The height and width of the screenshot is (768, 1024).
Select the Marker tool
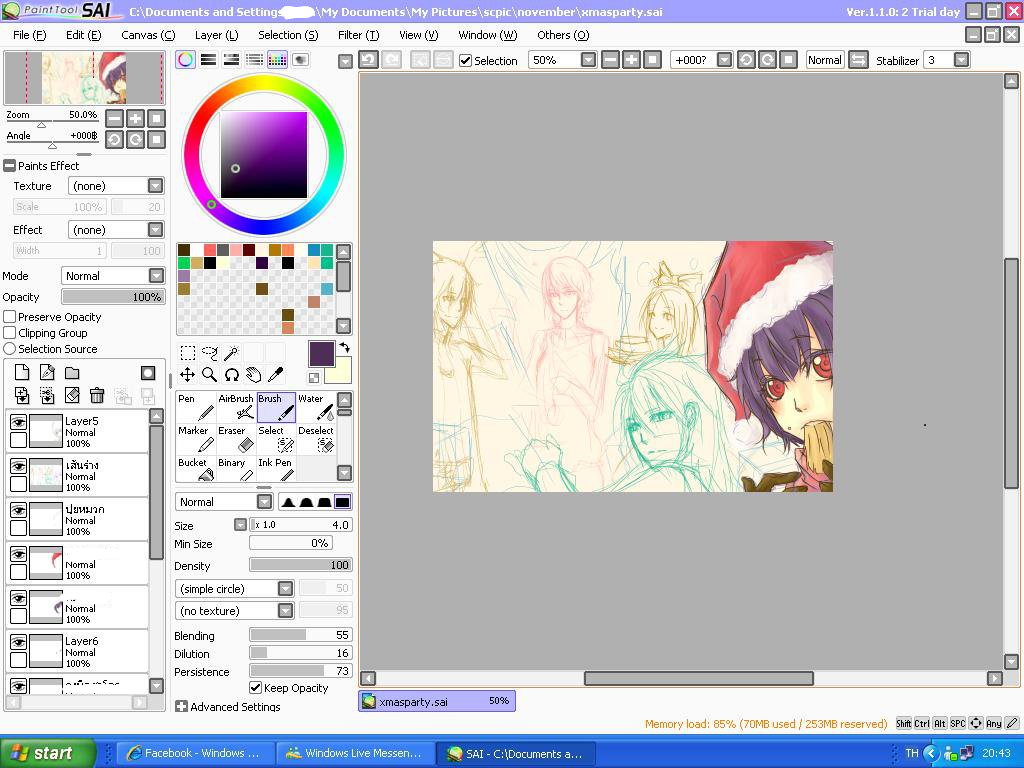(196, 439)
